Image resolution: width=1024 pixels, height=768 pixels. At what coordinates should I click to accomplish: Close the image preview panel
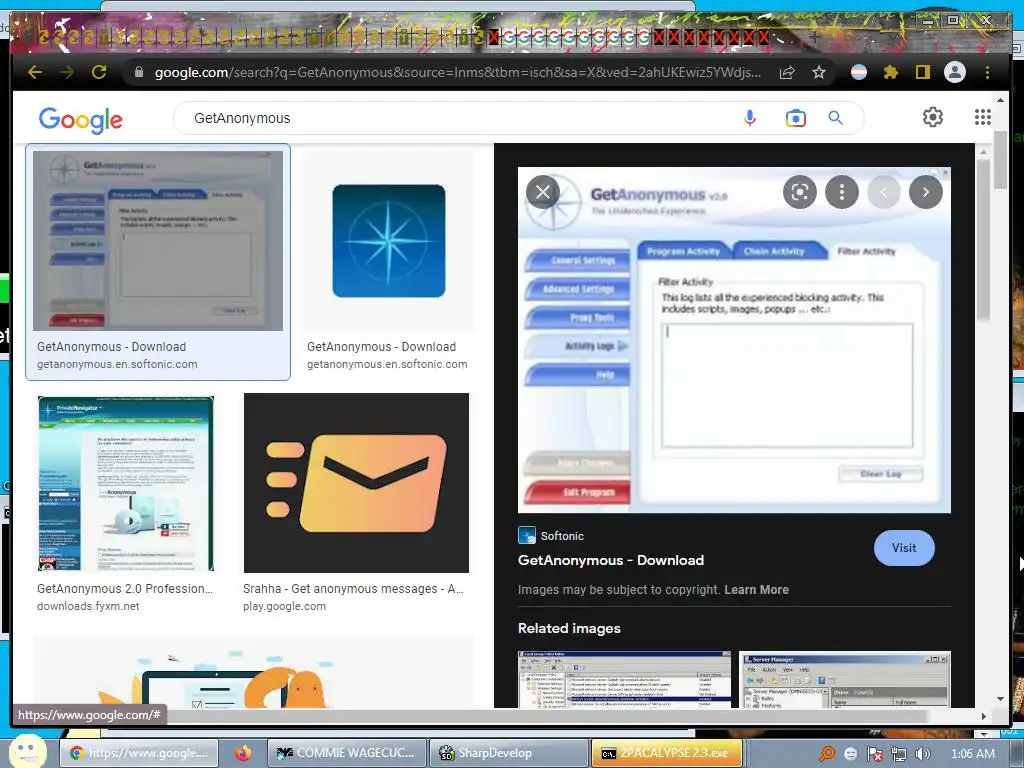point(543,192)
